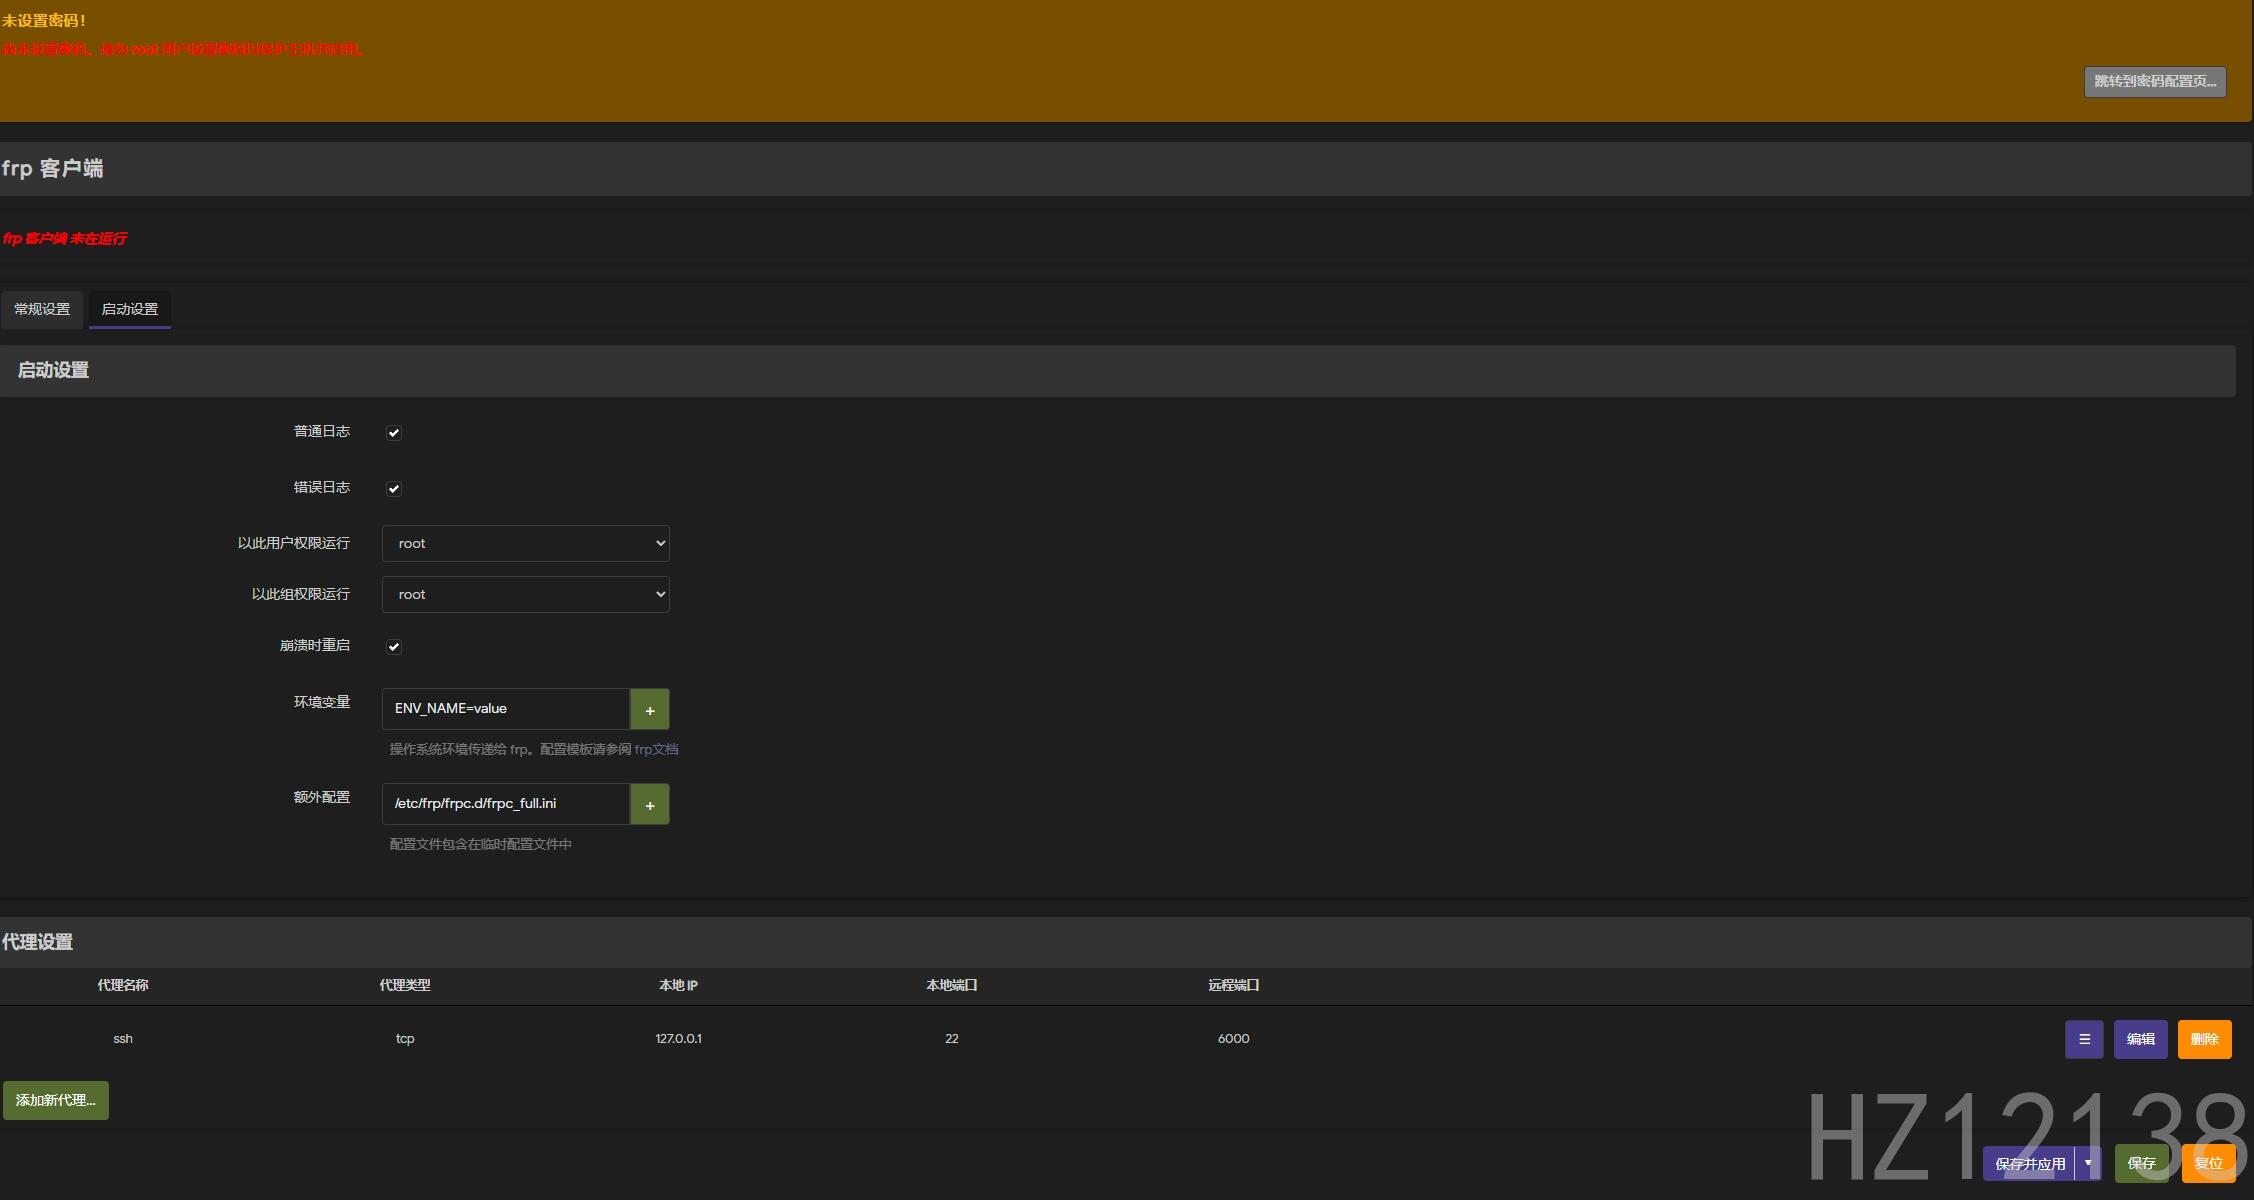
Task: Open the 以此用户权限运行 dropdown
Action: pyautogui.click(x=526, y=543)
